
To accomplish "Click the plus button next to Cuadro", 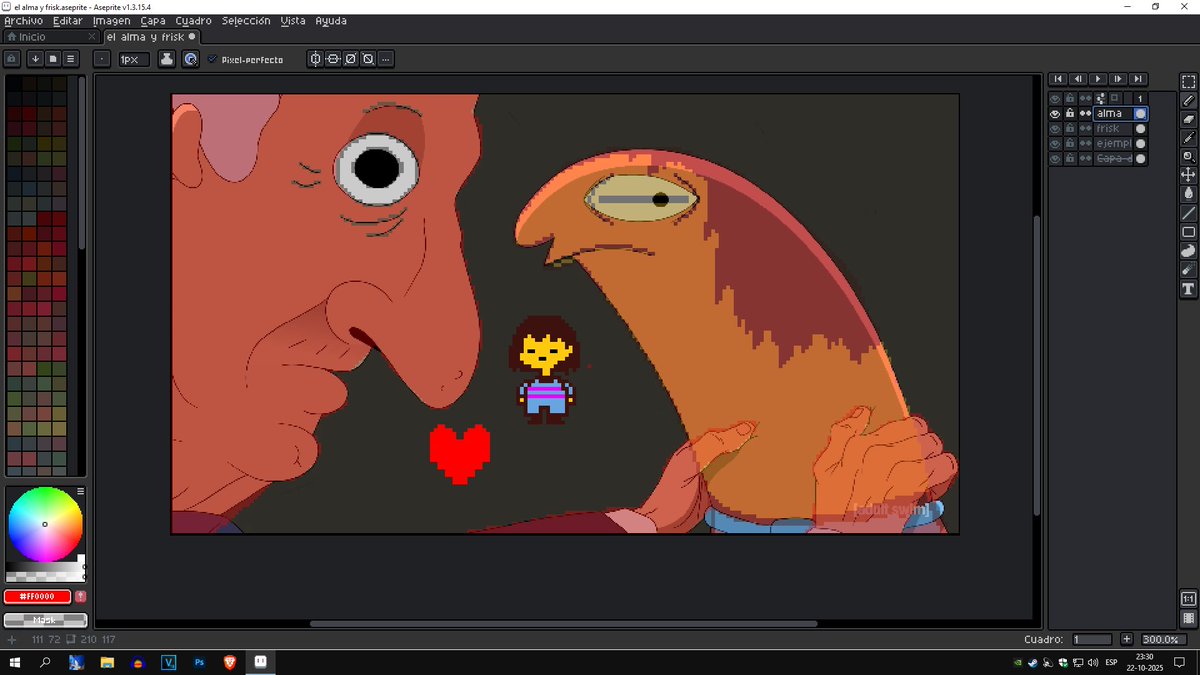I will click(x=1127, y=639).
